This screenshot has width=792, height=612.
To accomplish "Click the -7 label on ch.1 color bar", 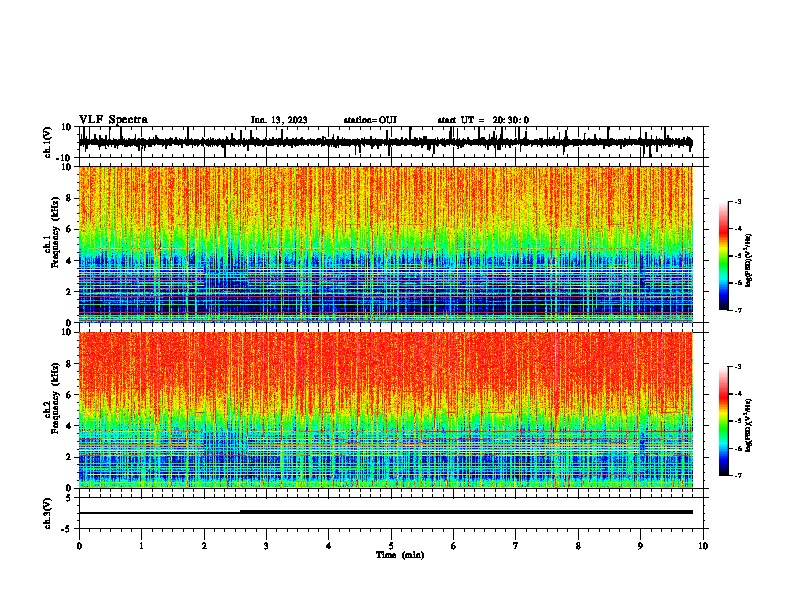I will 737,310.
